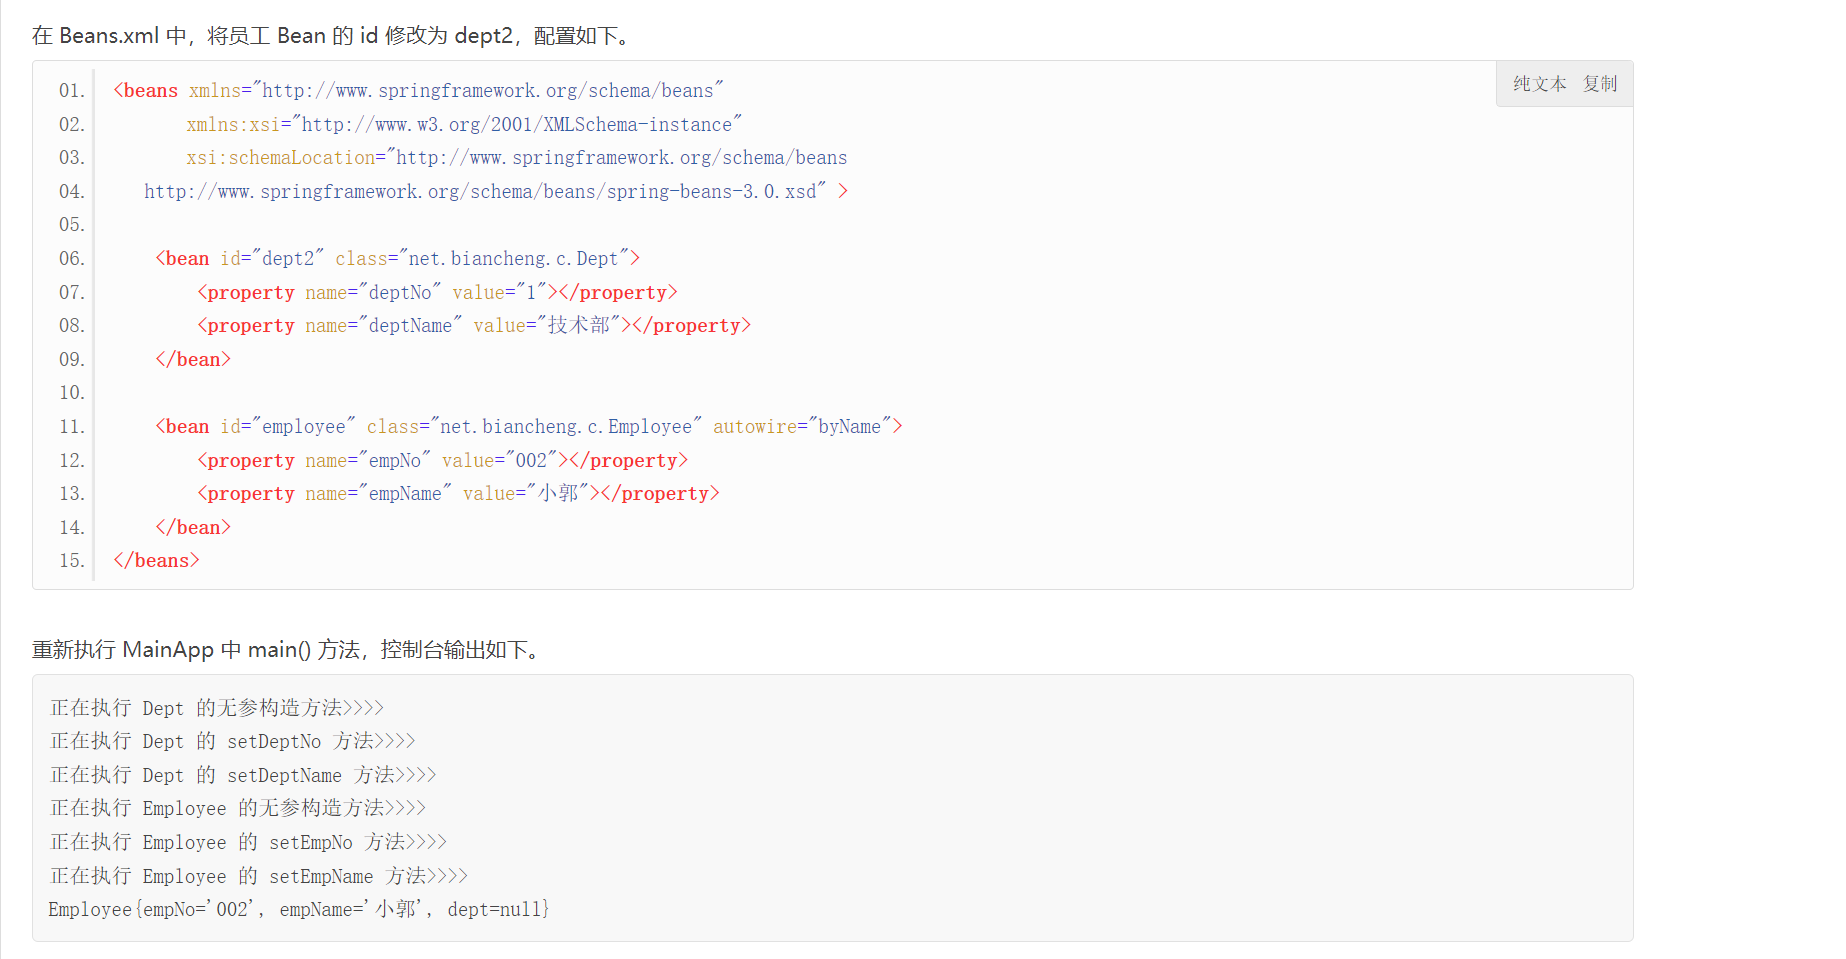The height and width of the screenshot is (959, 1846).
Task: Click the xmlns:xsi attribute line
Action: coord(463,125)
